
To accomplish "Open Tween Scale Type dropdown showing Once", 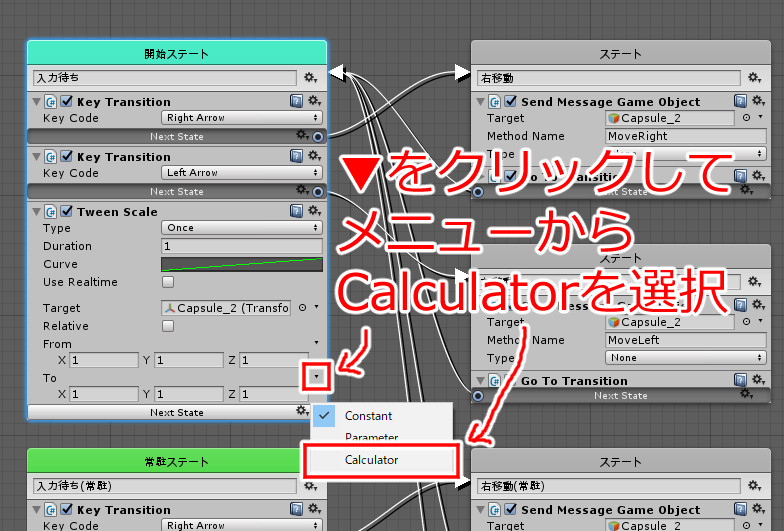I will pyautogui.click(x=242, y=228).
